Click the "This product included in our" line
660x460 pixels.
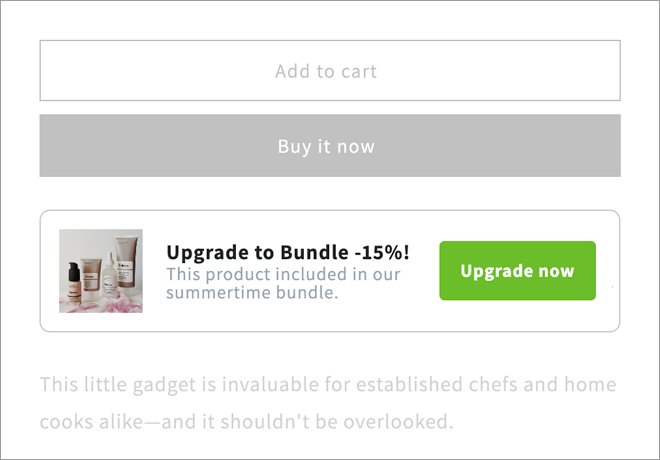click(x=283, y=274)
